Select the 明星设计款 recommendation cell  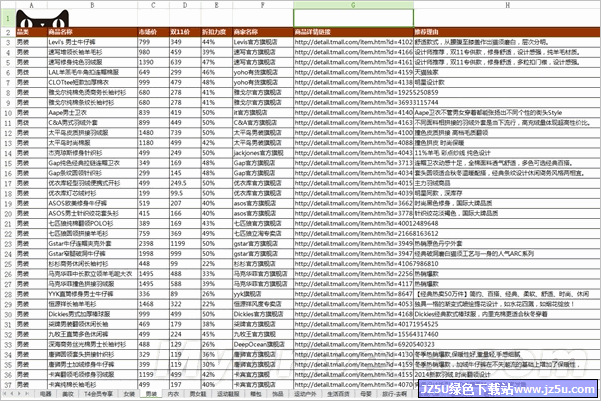[507, 82]
